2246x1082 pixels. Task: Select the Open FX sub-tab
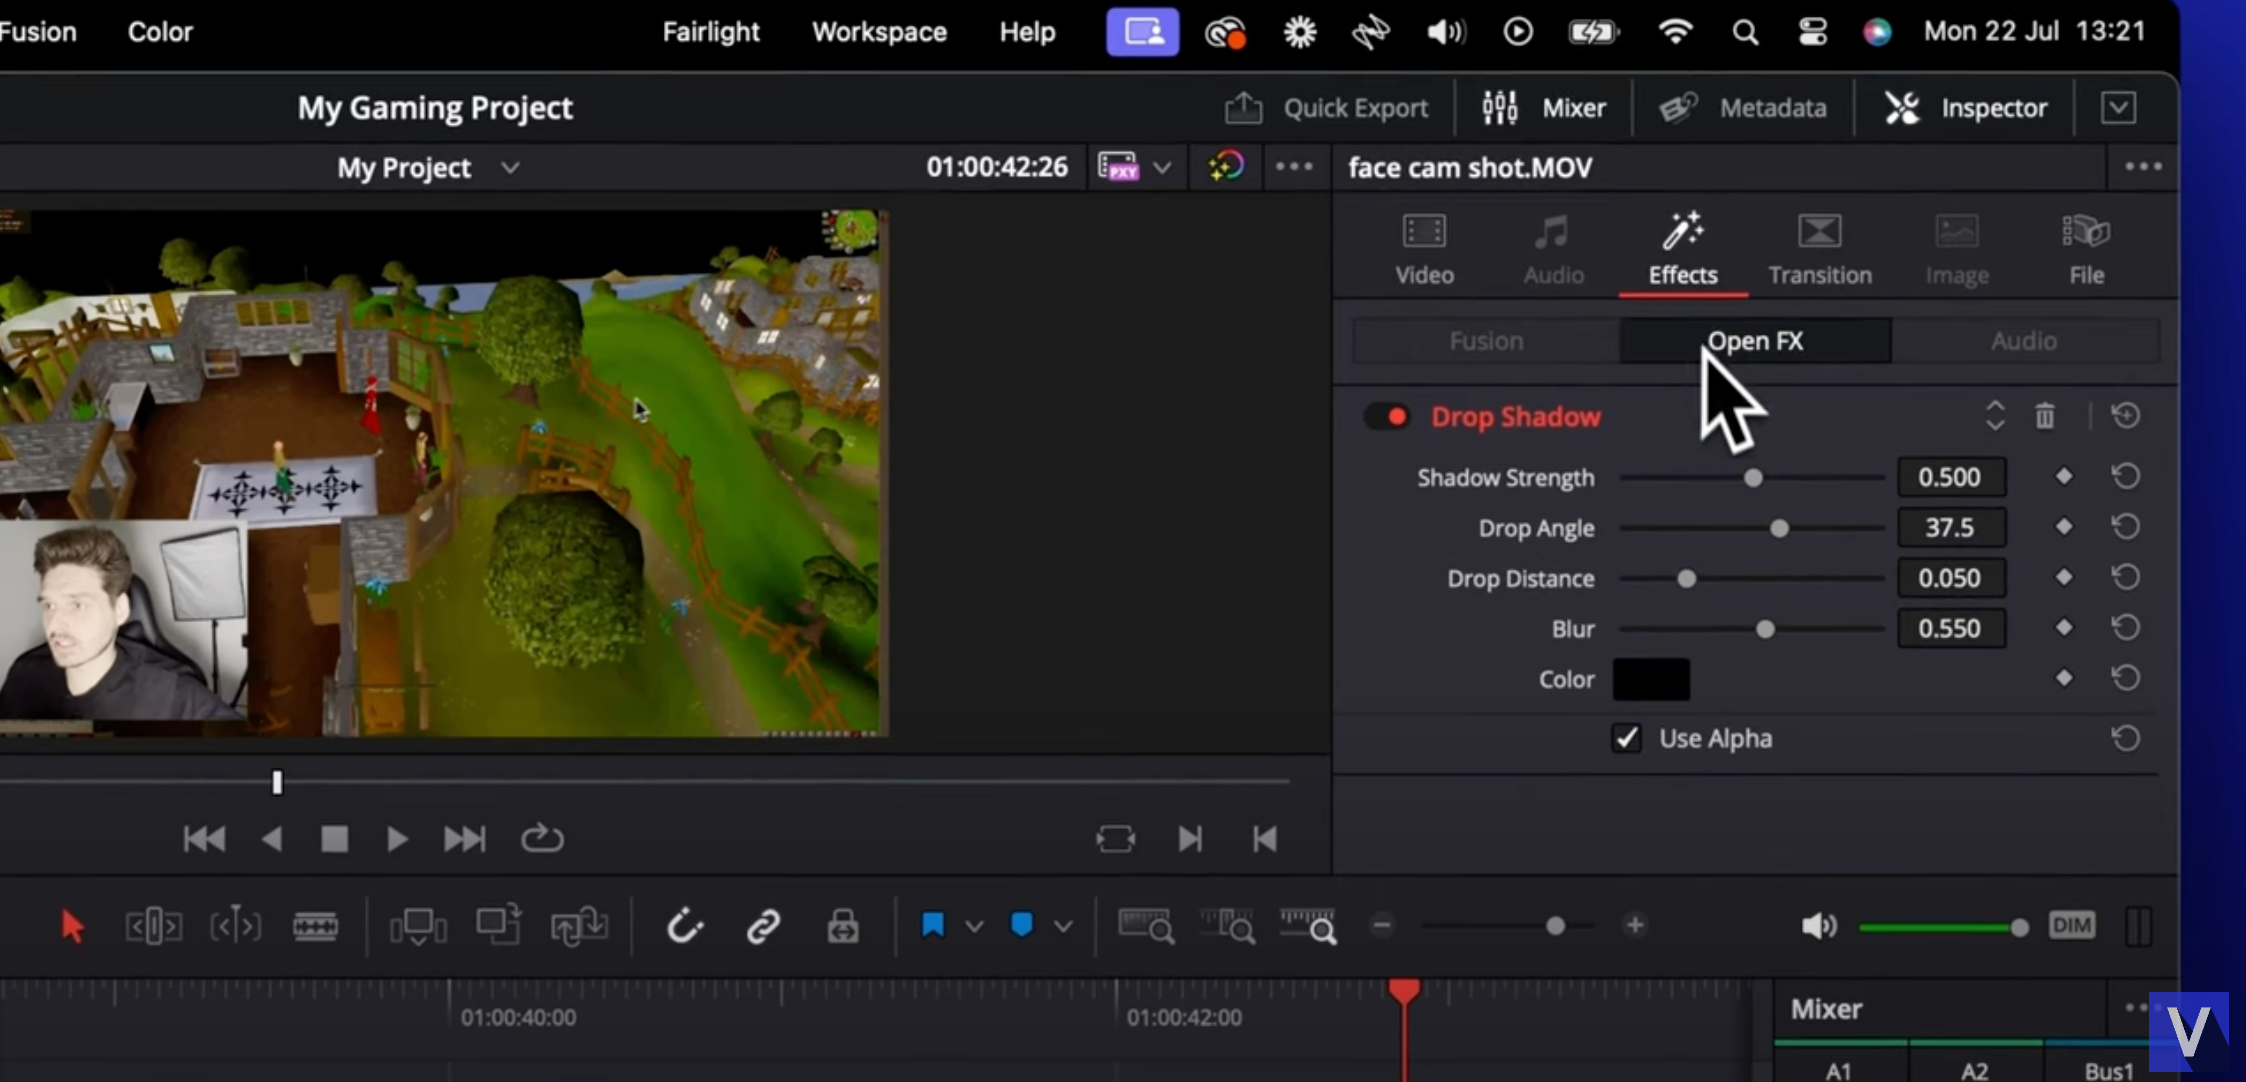coord(1755,341)
